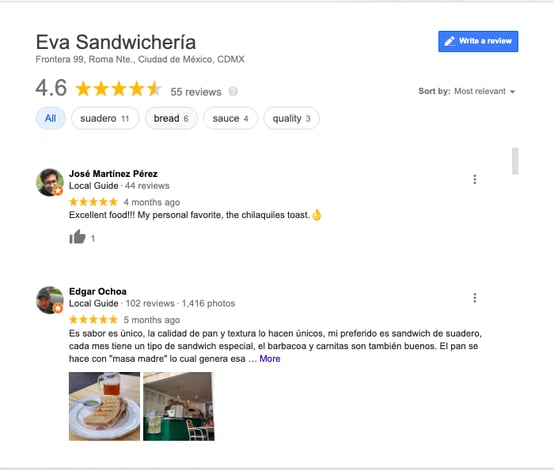Screen dimensions: 554x470
Task: Filter reviews by suadero
Action: pos(105,118)
